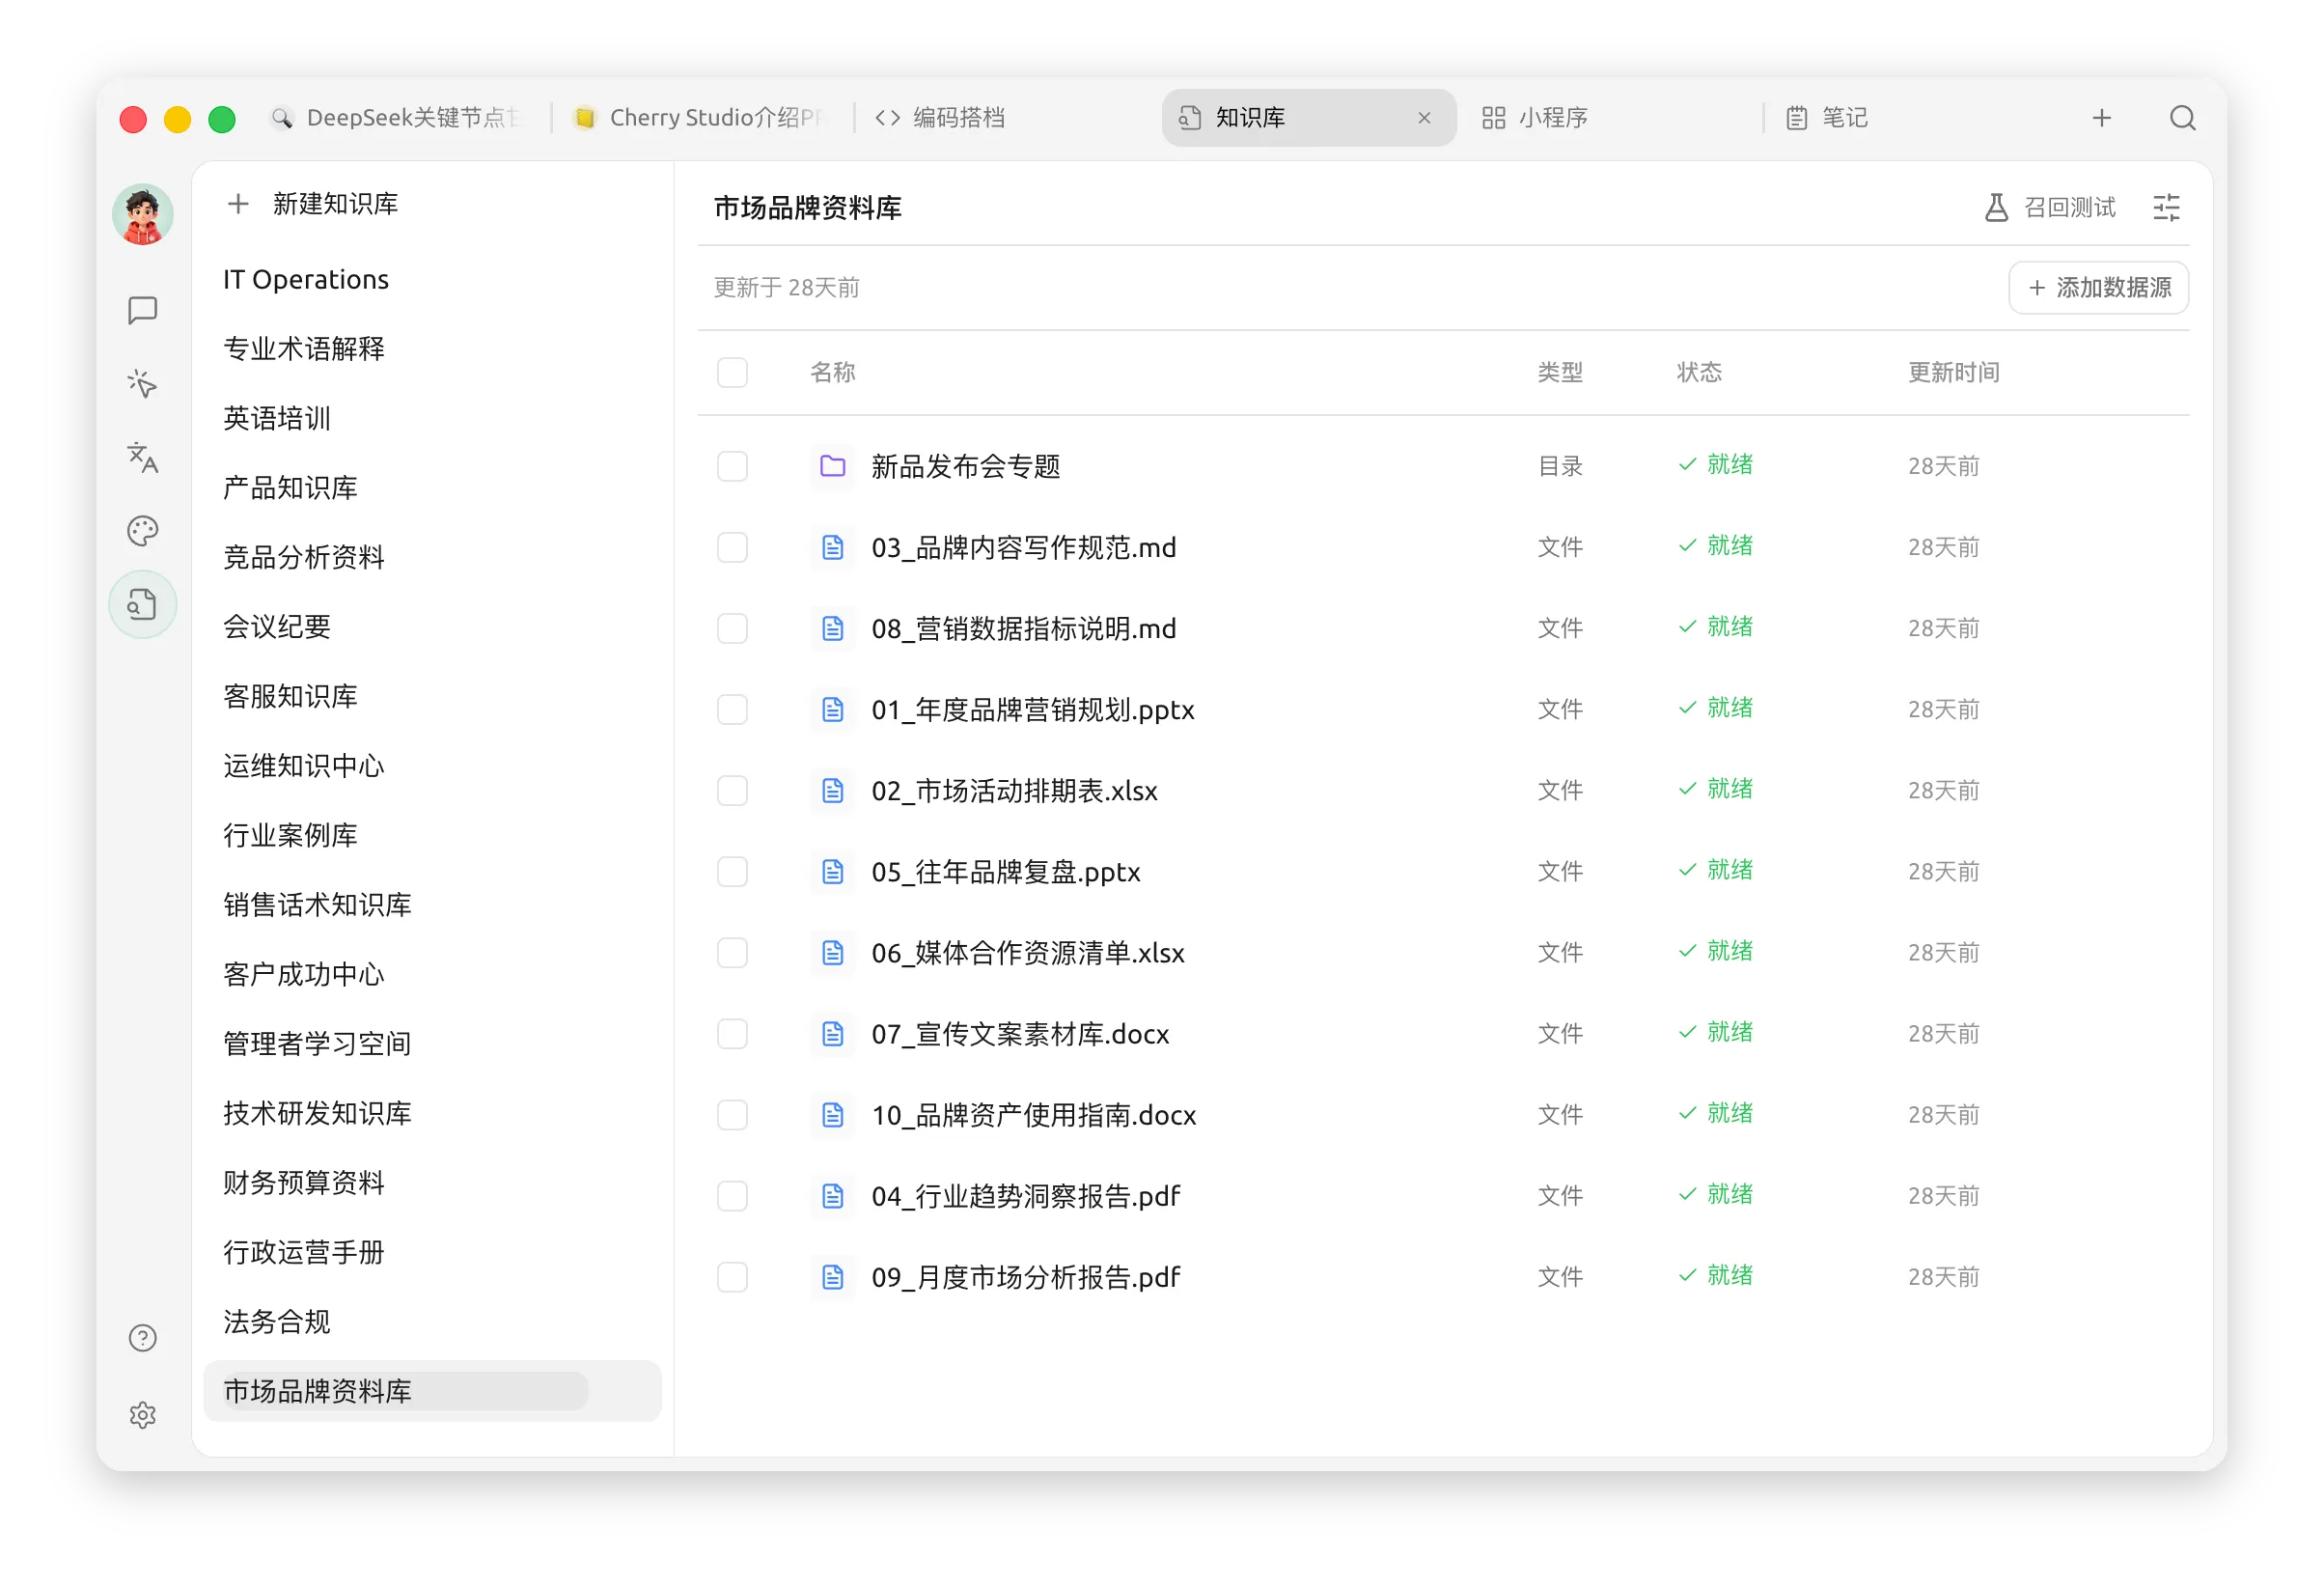Open knowledge base settings sliders icon
Screen dimensions: 2324x1587
2166,207
